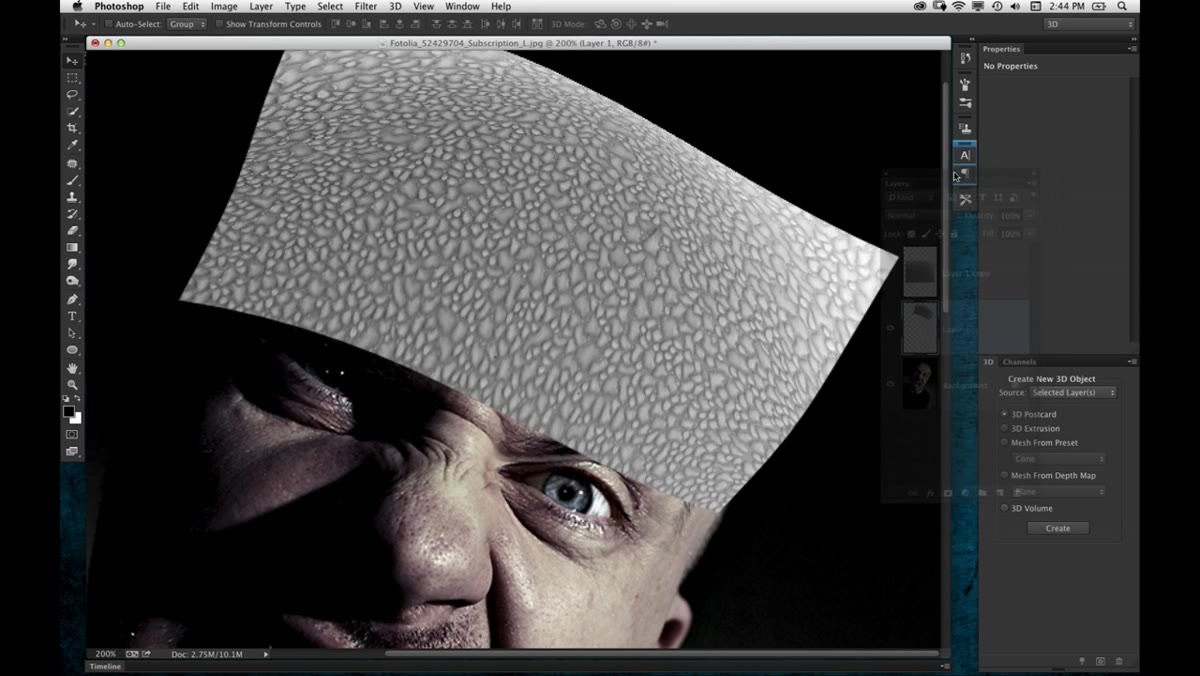
Task: Open the 3D panel flyout menu
Action: pos(1132,362)
